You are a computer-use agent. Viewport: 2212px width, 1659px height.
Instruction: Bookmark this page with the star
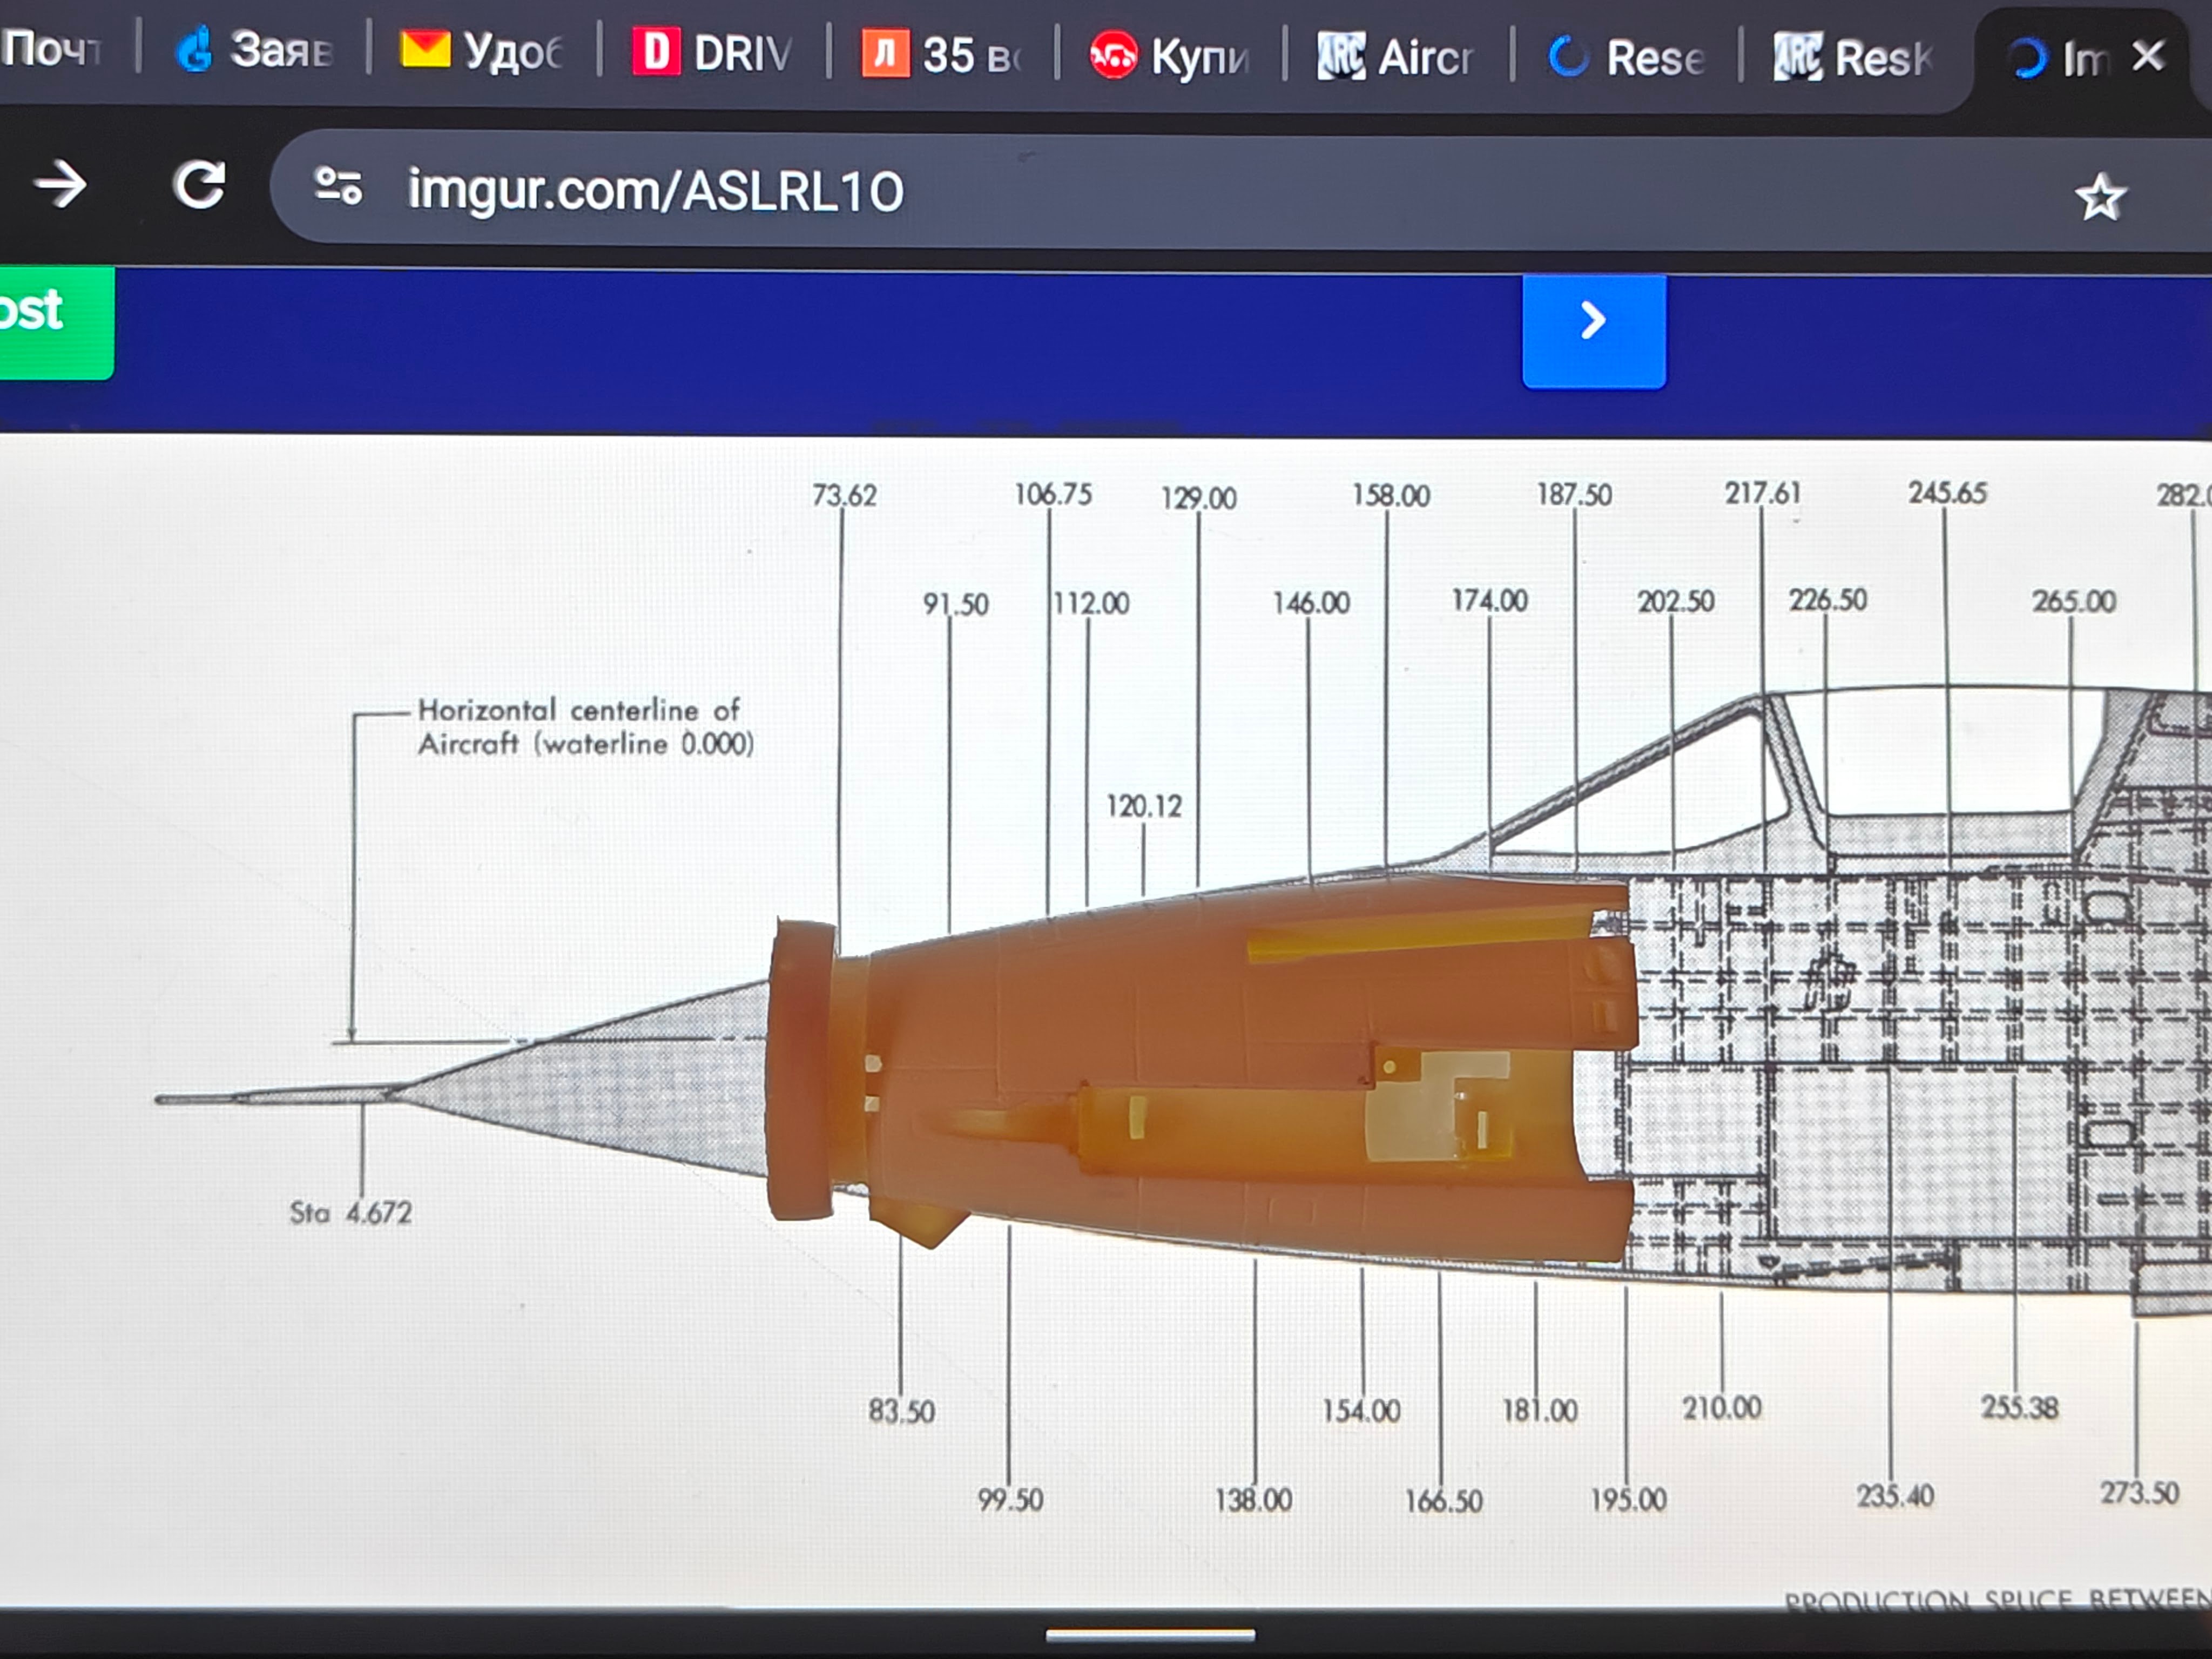(x=2099, y=197)
